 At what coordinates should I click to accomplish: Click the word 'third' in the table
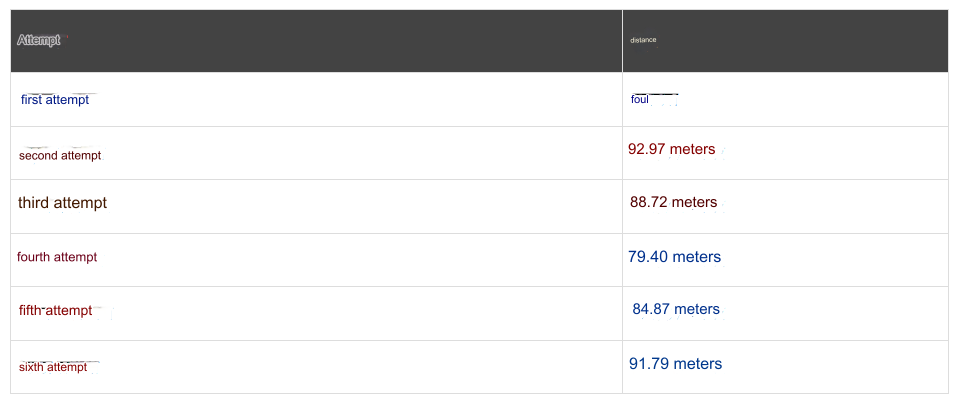pyautogui.click(x=33, y=203)
